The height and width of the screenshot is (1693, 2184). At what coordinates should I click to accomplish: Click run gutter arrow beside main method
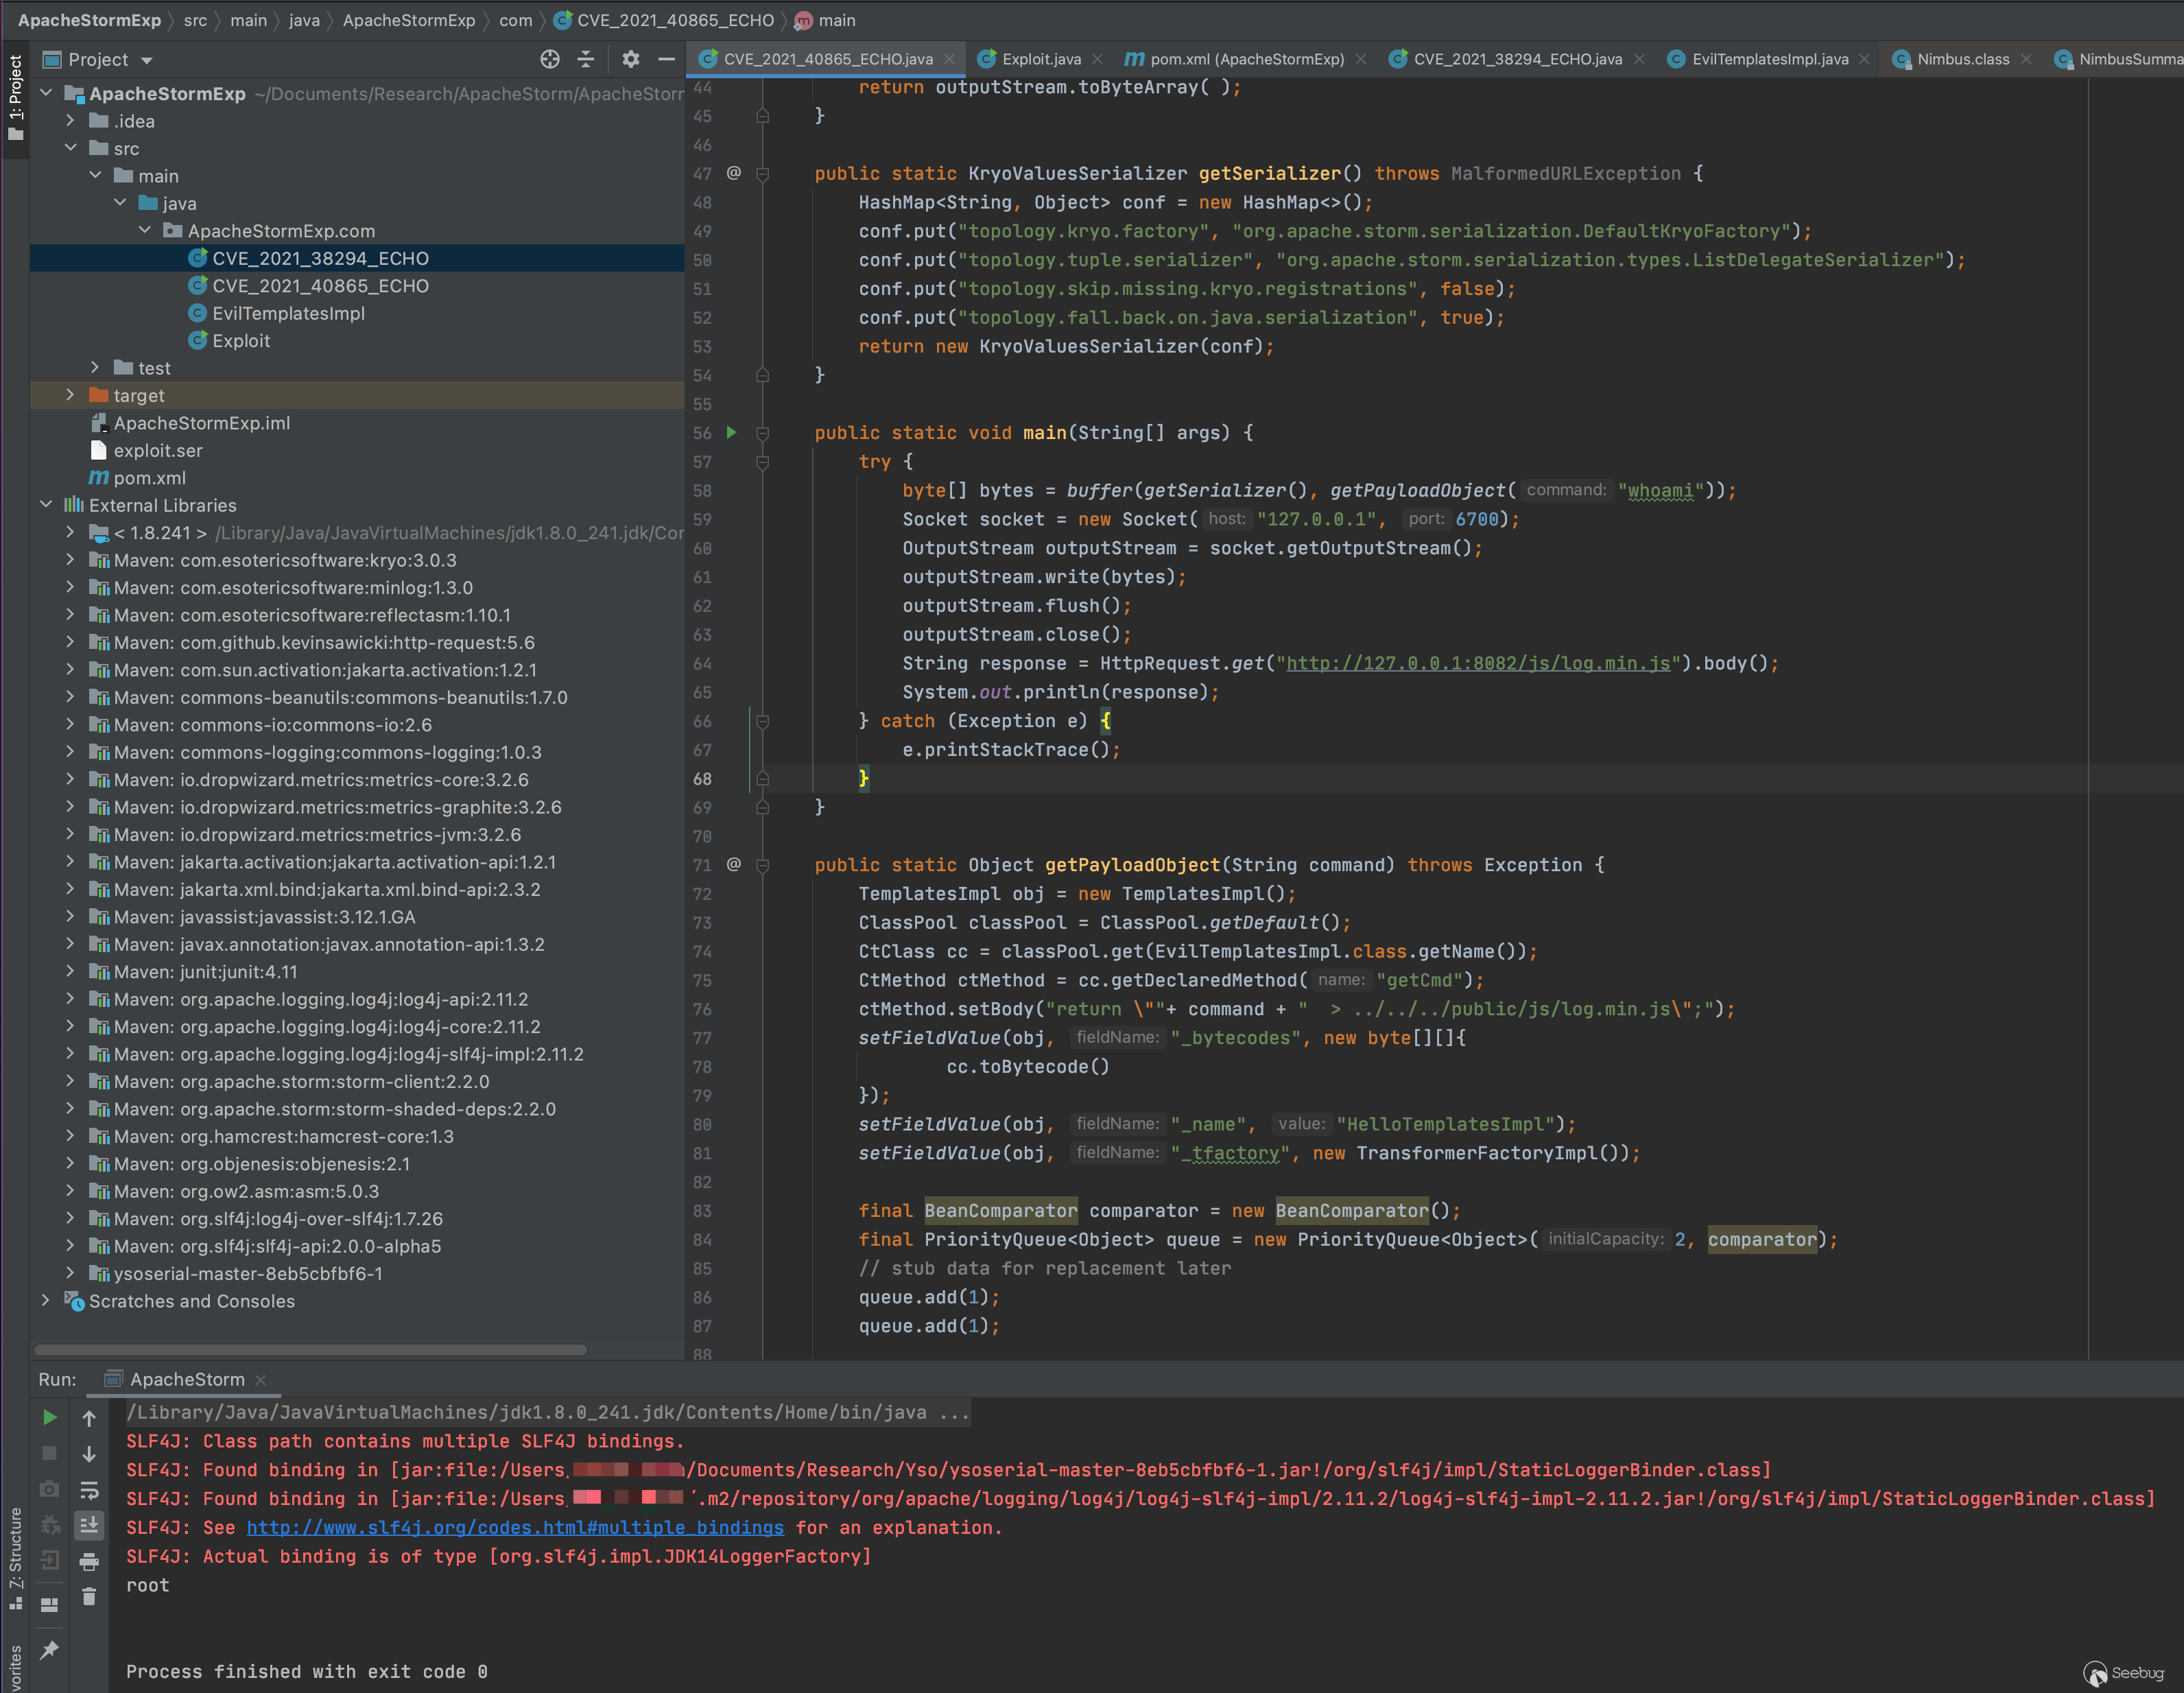pos(731,433)
